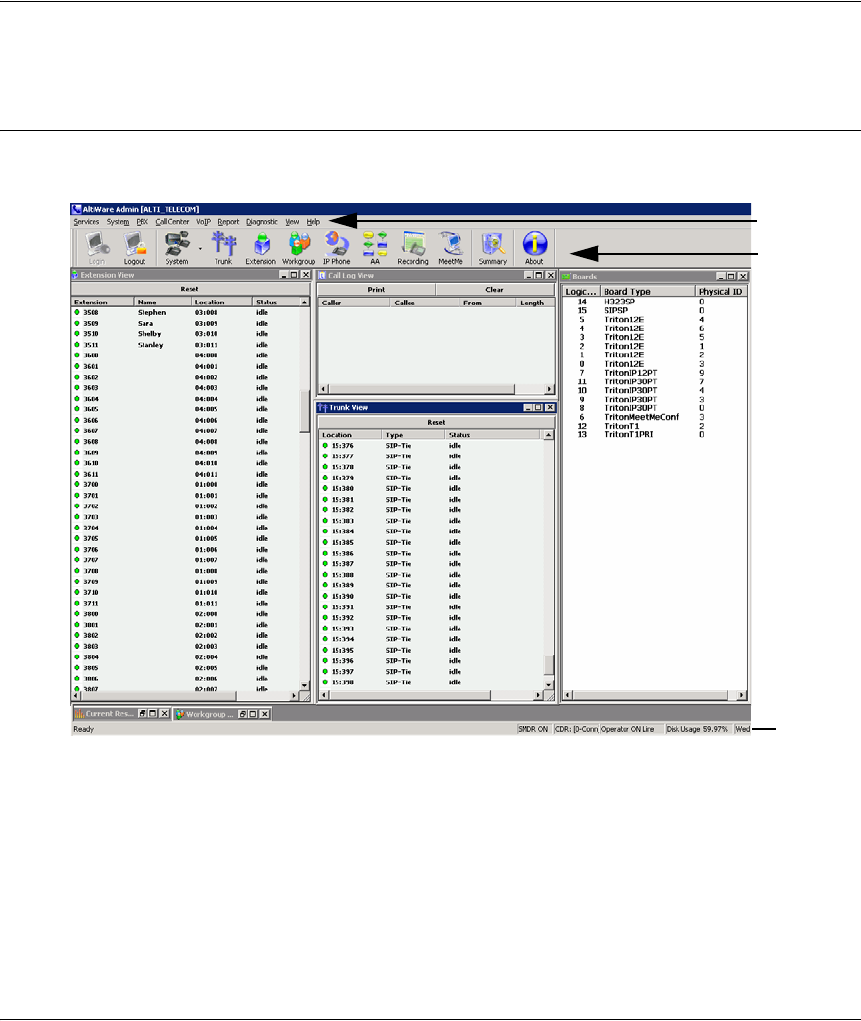The height and width of the screenshot is (1021, 861).
Task: Open the Call Center menu
Action: 172,222
